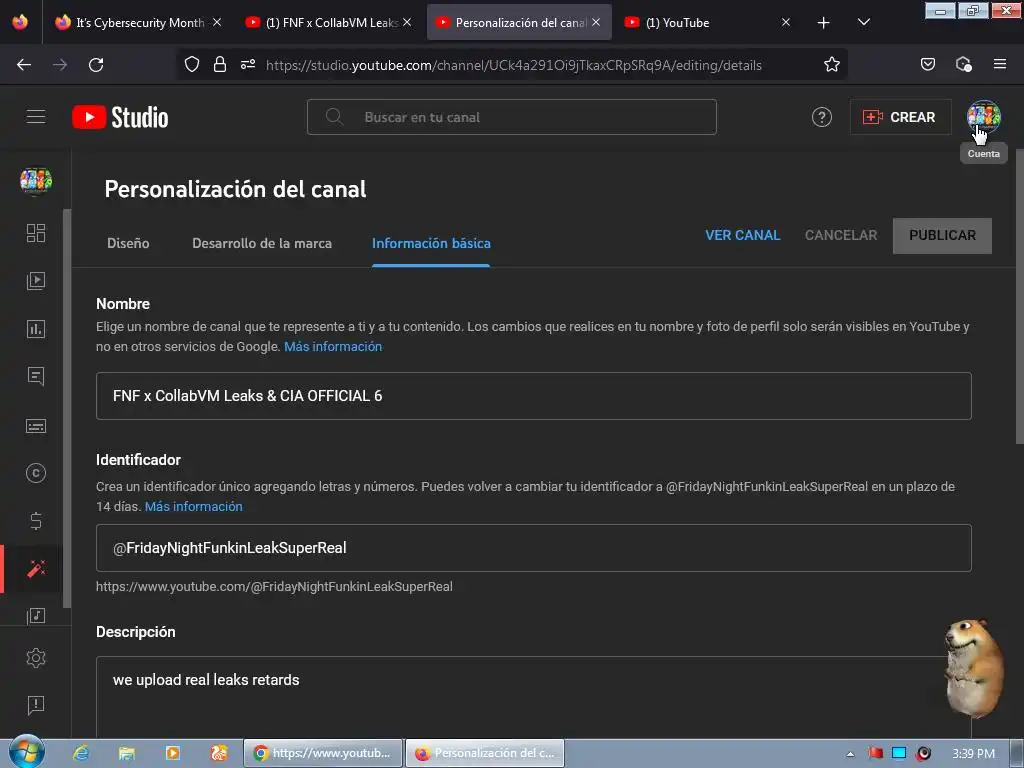
Task: Focus the Buscar en tu canal field
Action: click(511, 117)
